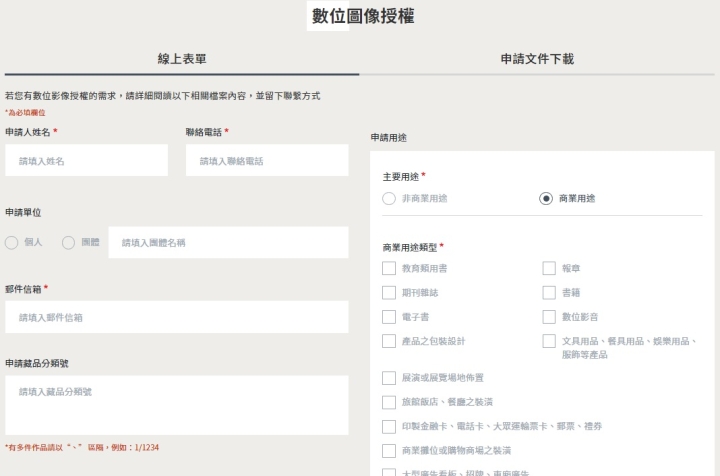This screenshot has width=720, height=476.
Task: Switch to the 線上表單 tab
Action: click(181, 59)
